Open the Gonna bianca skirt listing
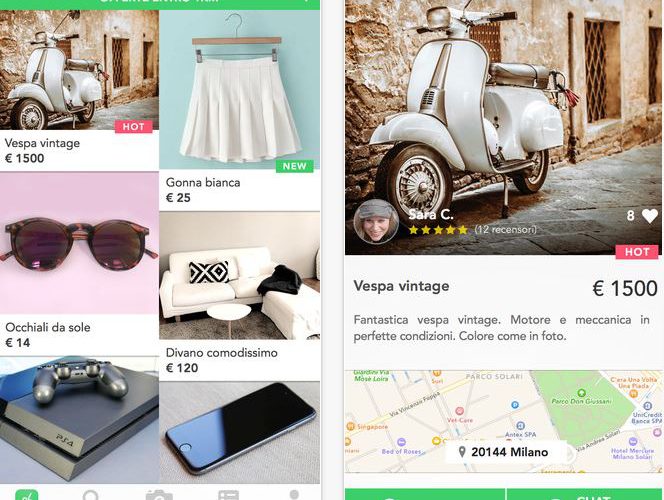This screenshot has width=664, height=500. (239, 89)
